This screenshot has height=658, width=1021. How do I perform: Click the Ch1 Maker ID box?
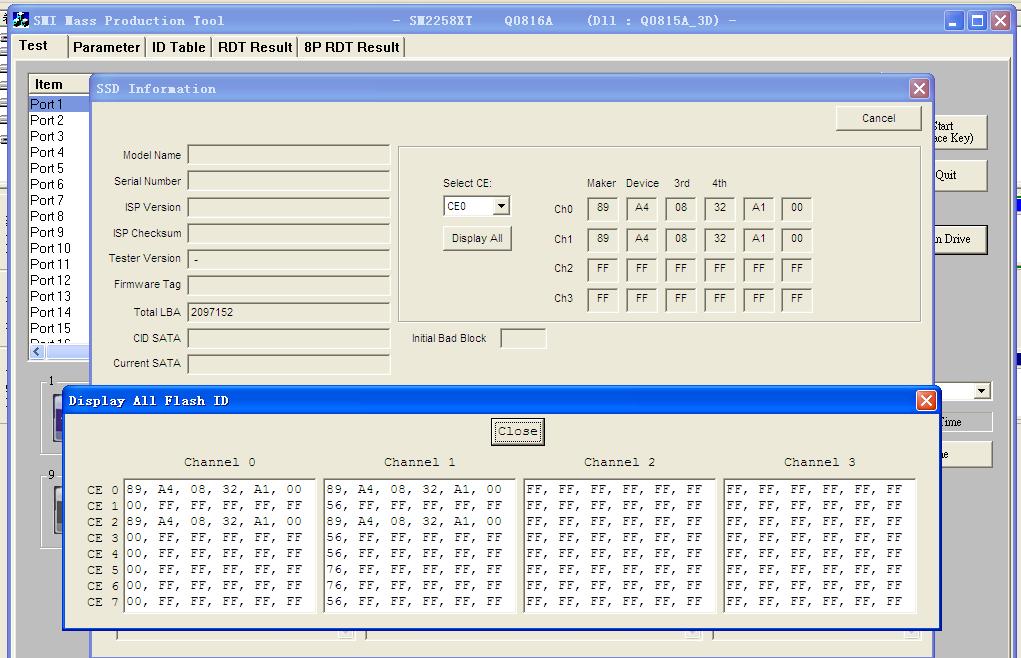602,239
